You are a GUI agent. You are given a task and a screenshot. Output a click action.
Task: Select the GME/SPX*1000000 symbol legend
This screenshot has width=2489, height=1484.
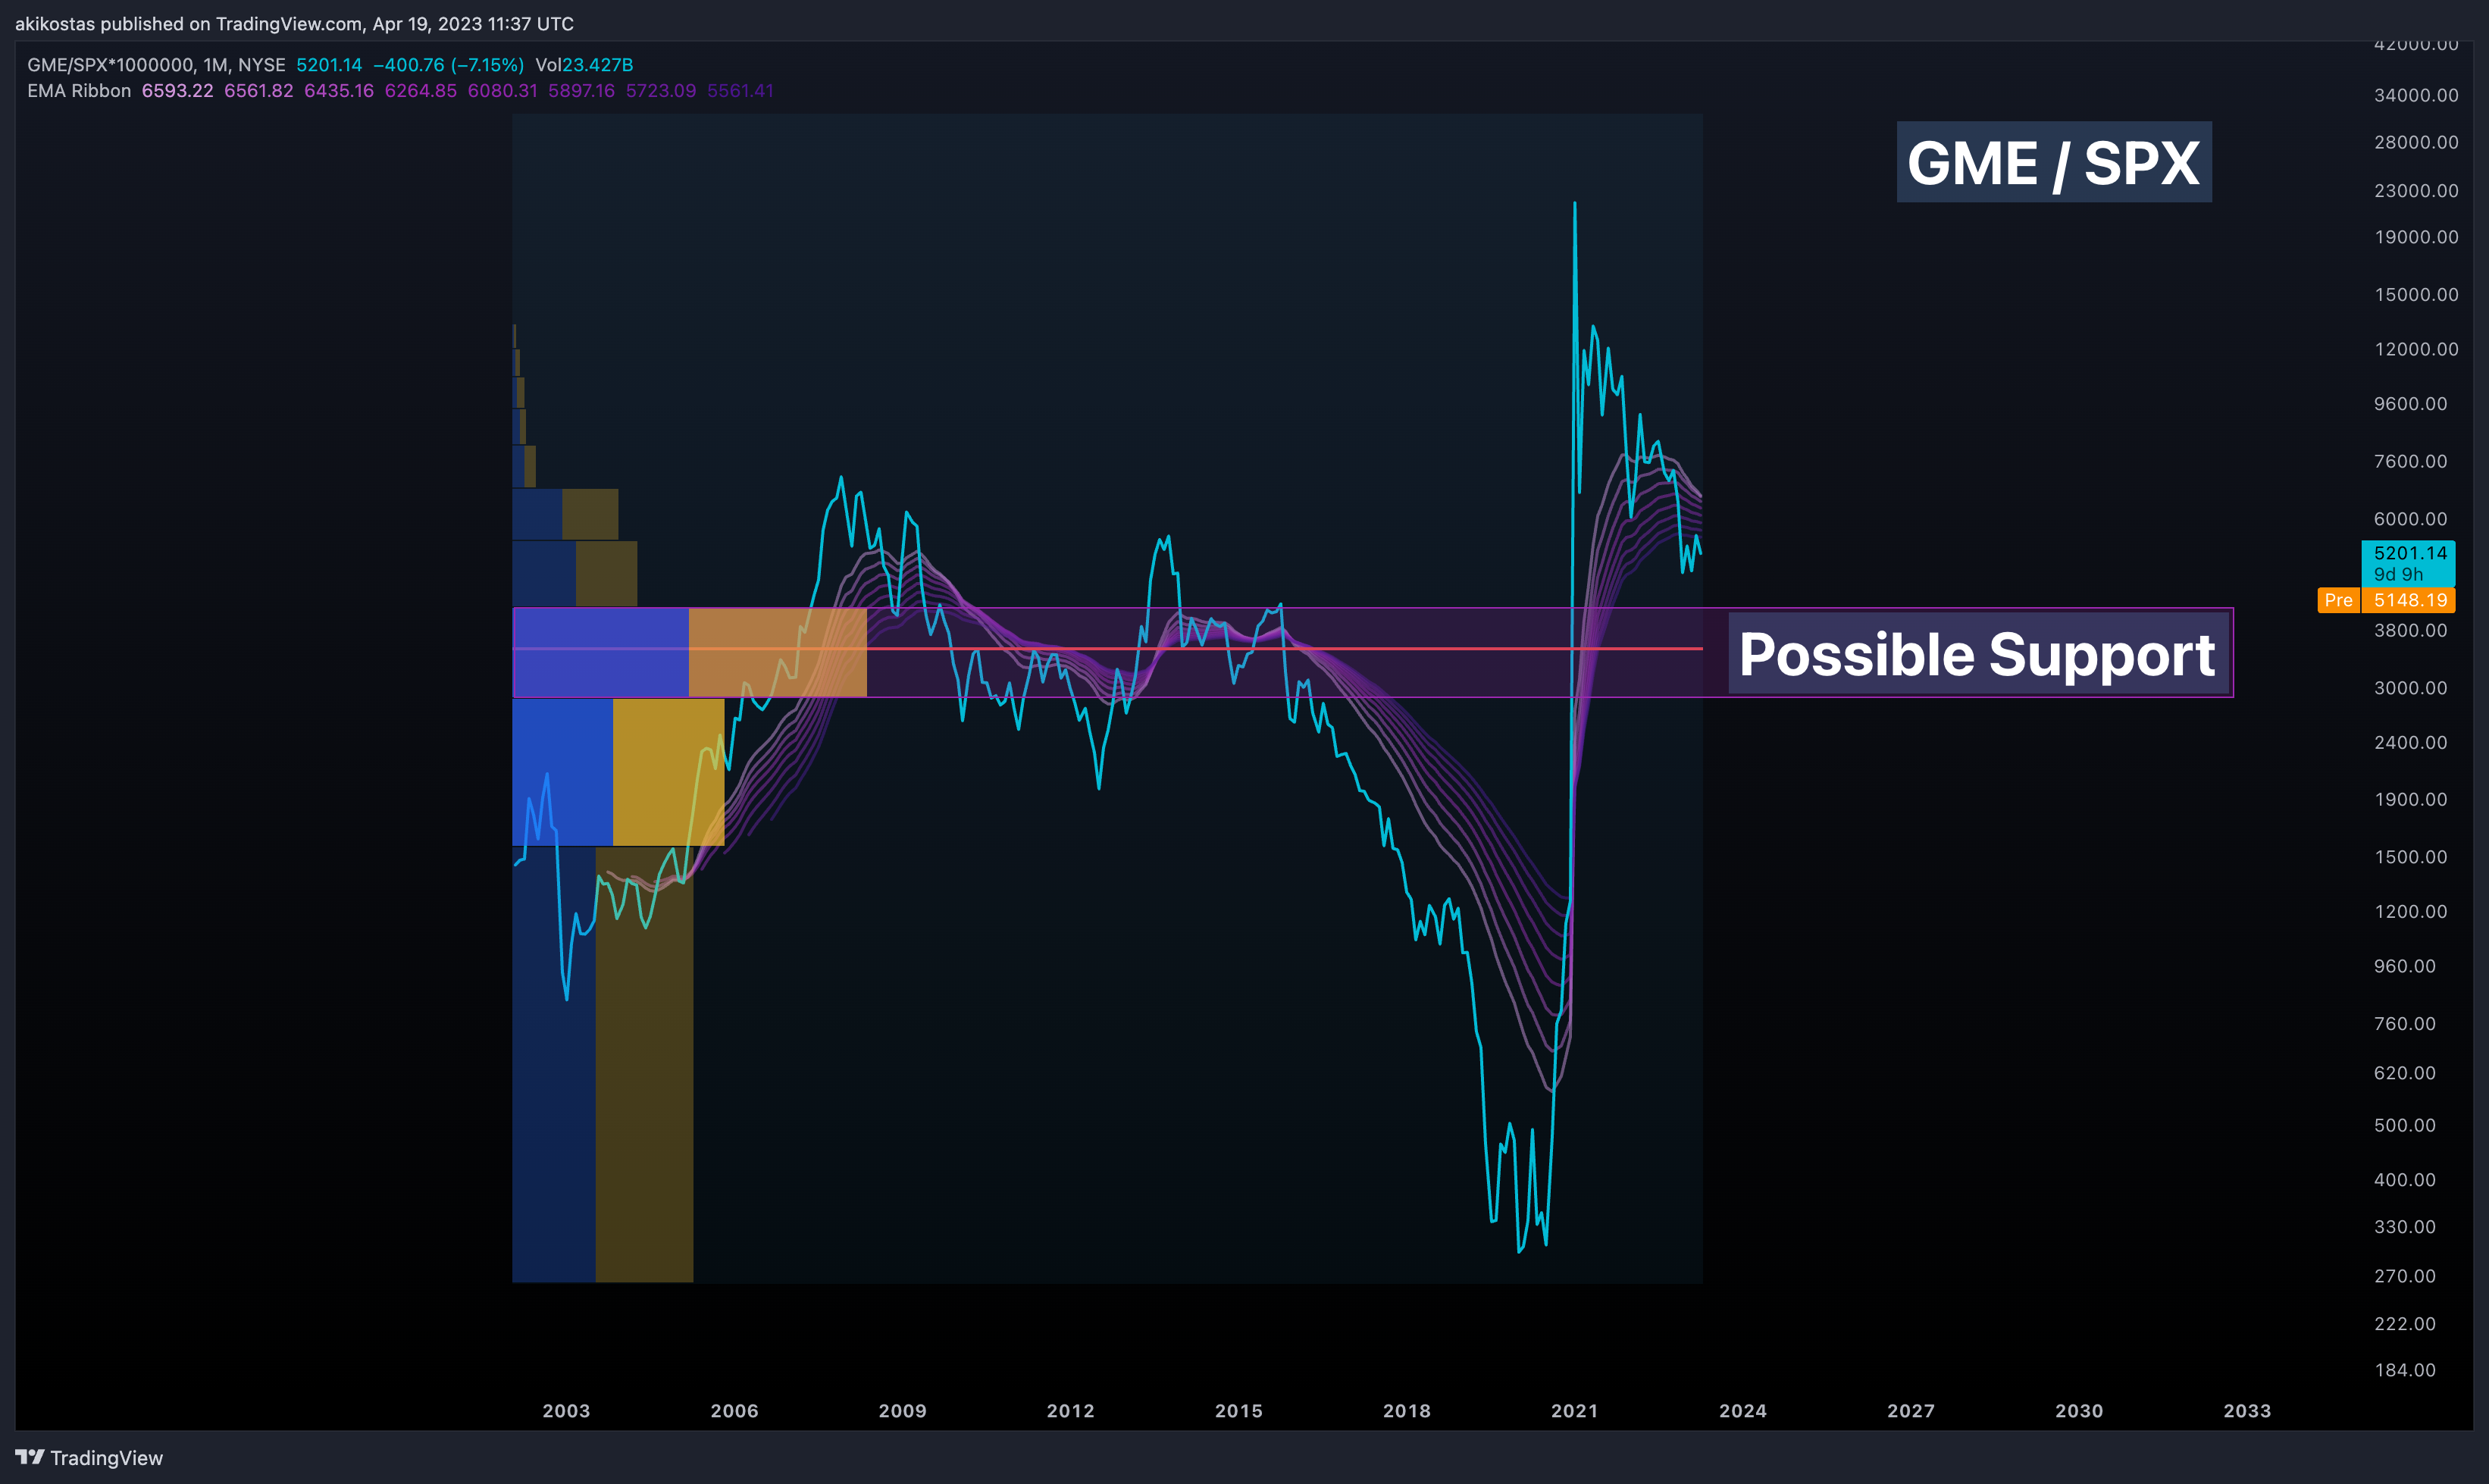(156, 65)
